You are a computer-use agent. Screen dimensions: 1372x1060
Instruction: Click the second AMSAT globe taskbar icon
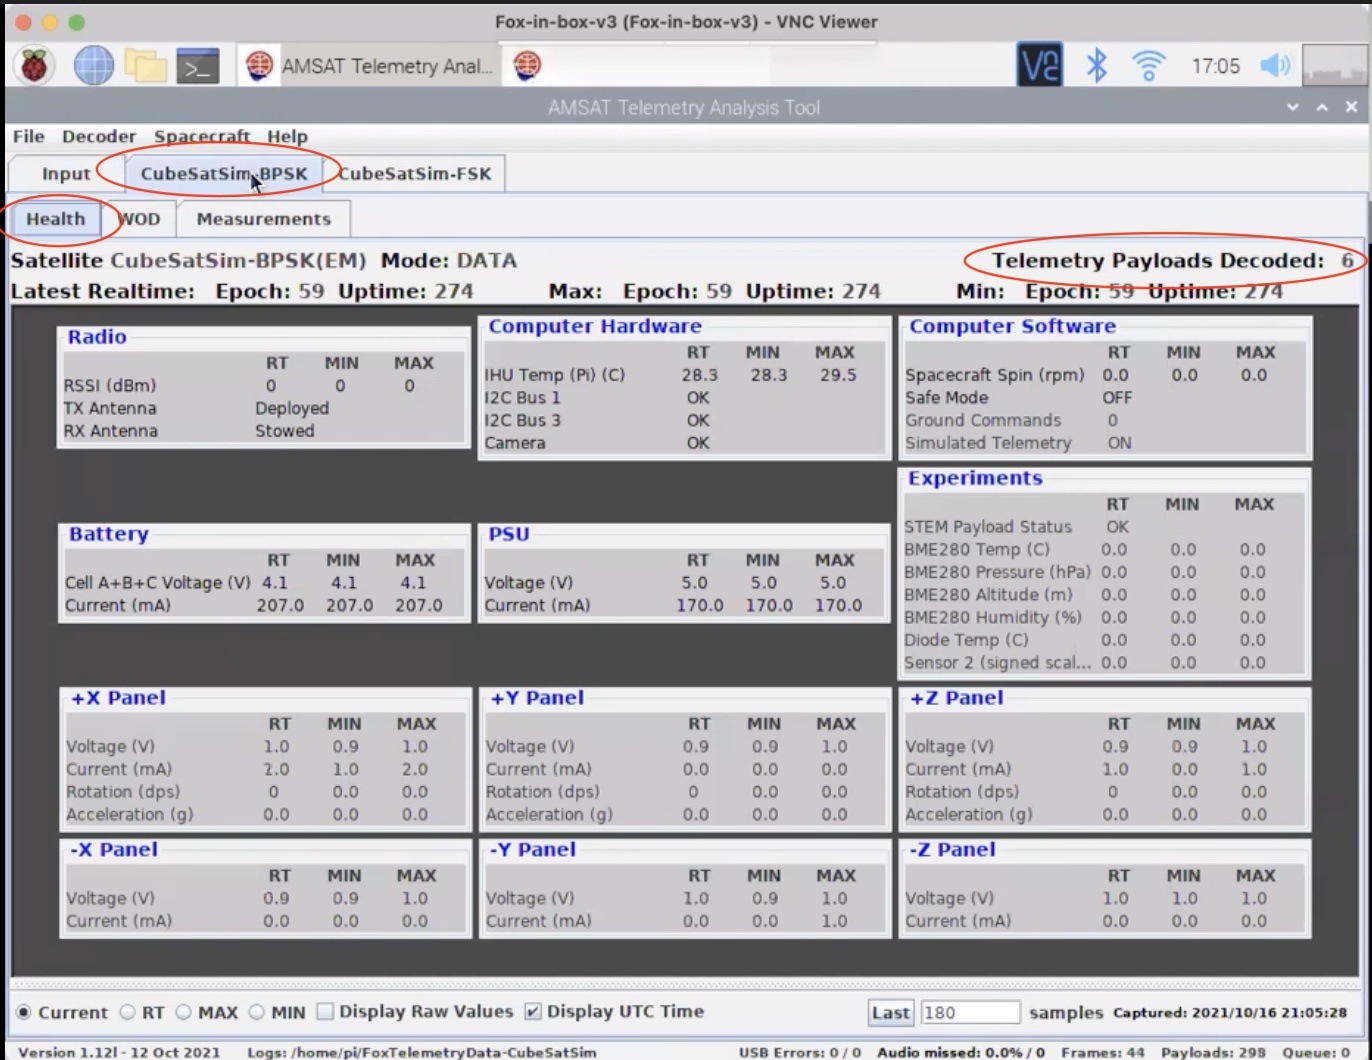[x=527, y=66]
